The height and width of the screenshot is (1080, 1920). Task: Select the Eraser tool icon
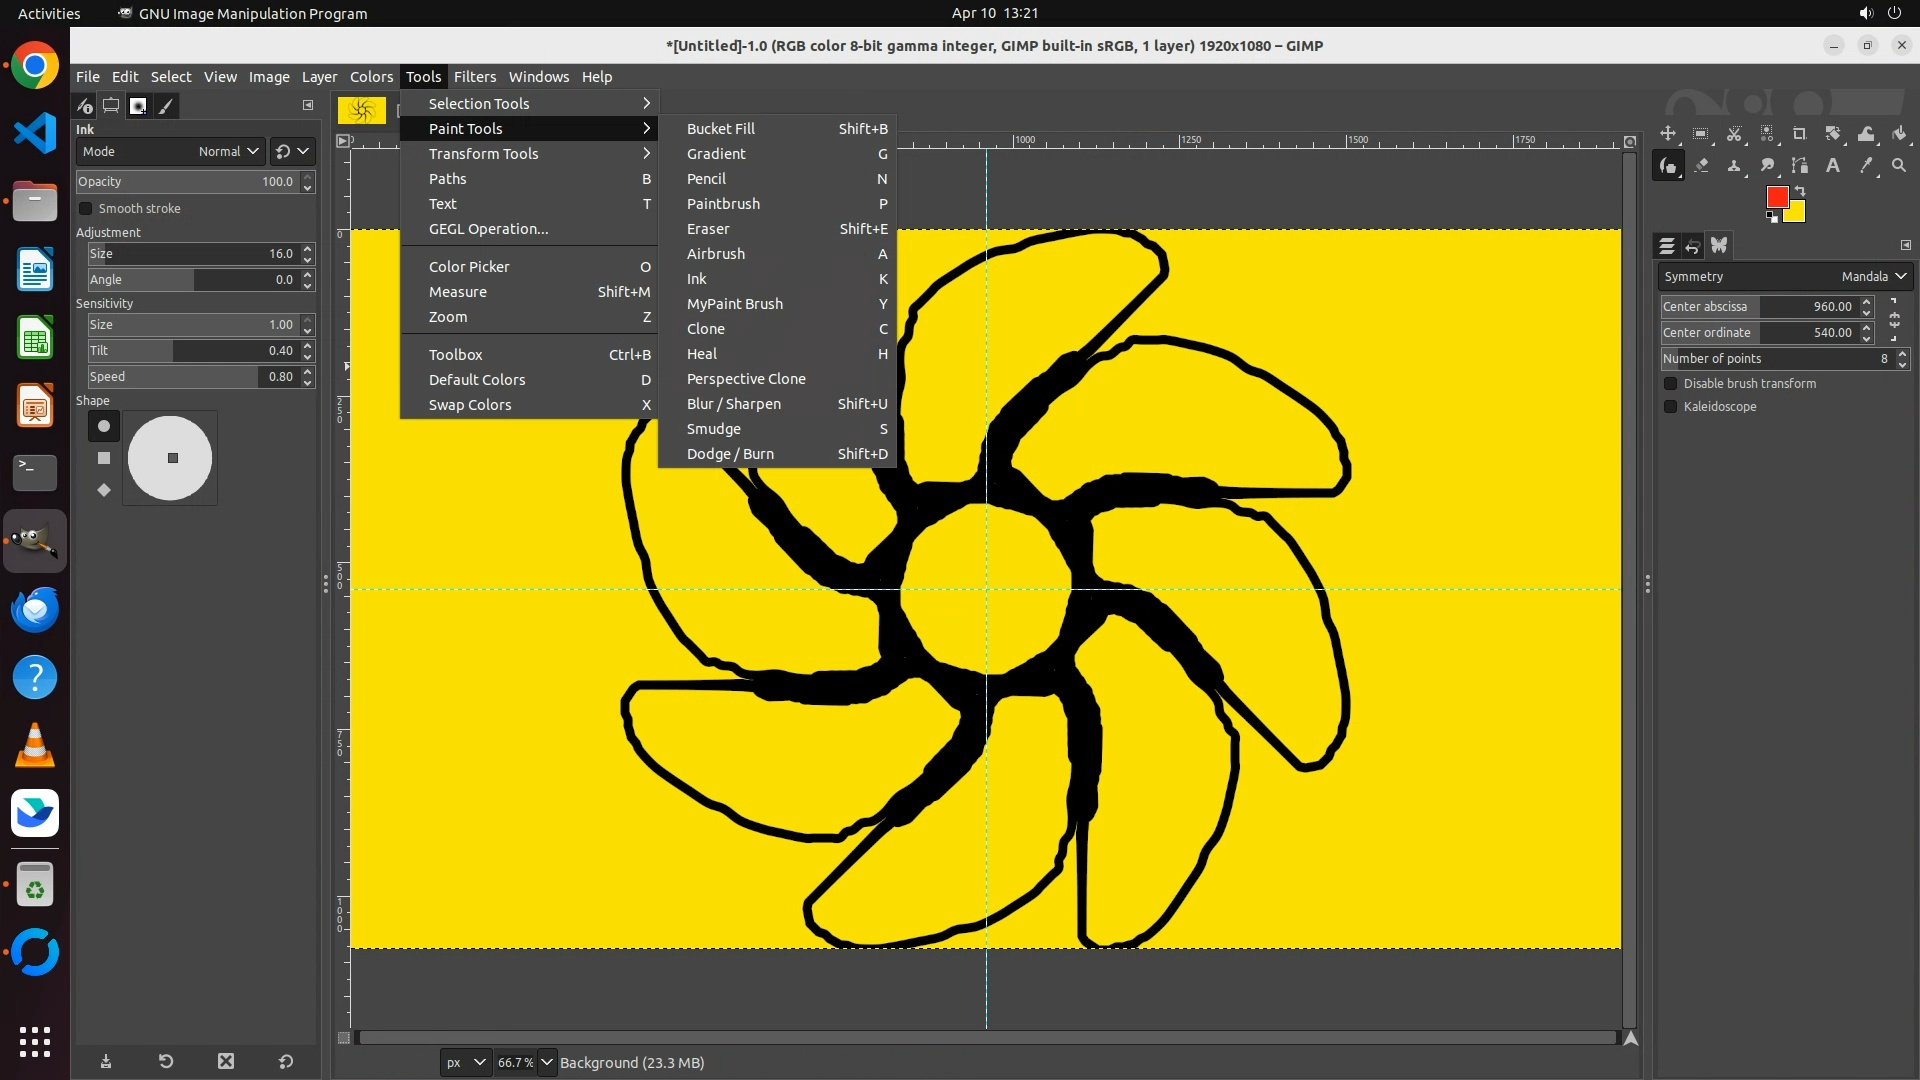[x=1701, y=166]
